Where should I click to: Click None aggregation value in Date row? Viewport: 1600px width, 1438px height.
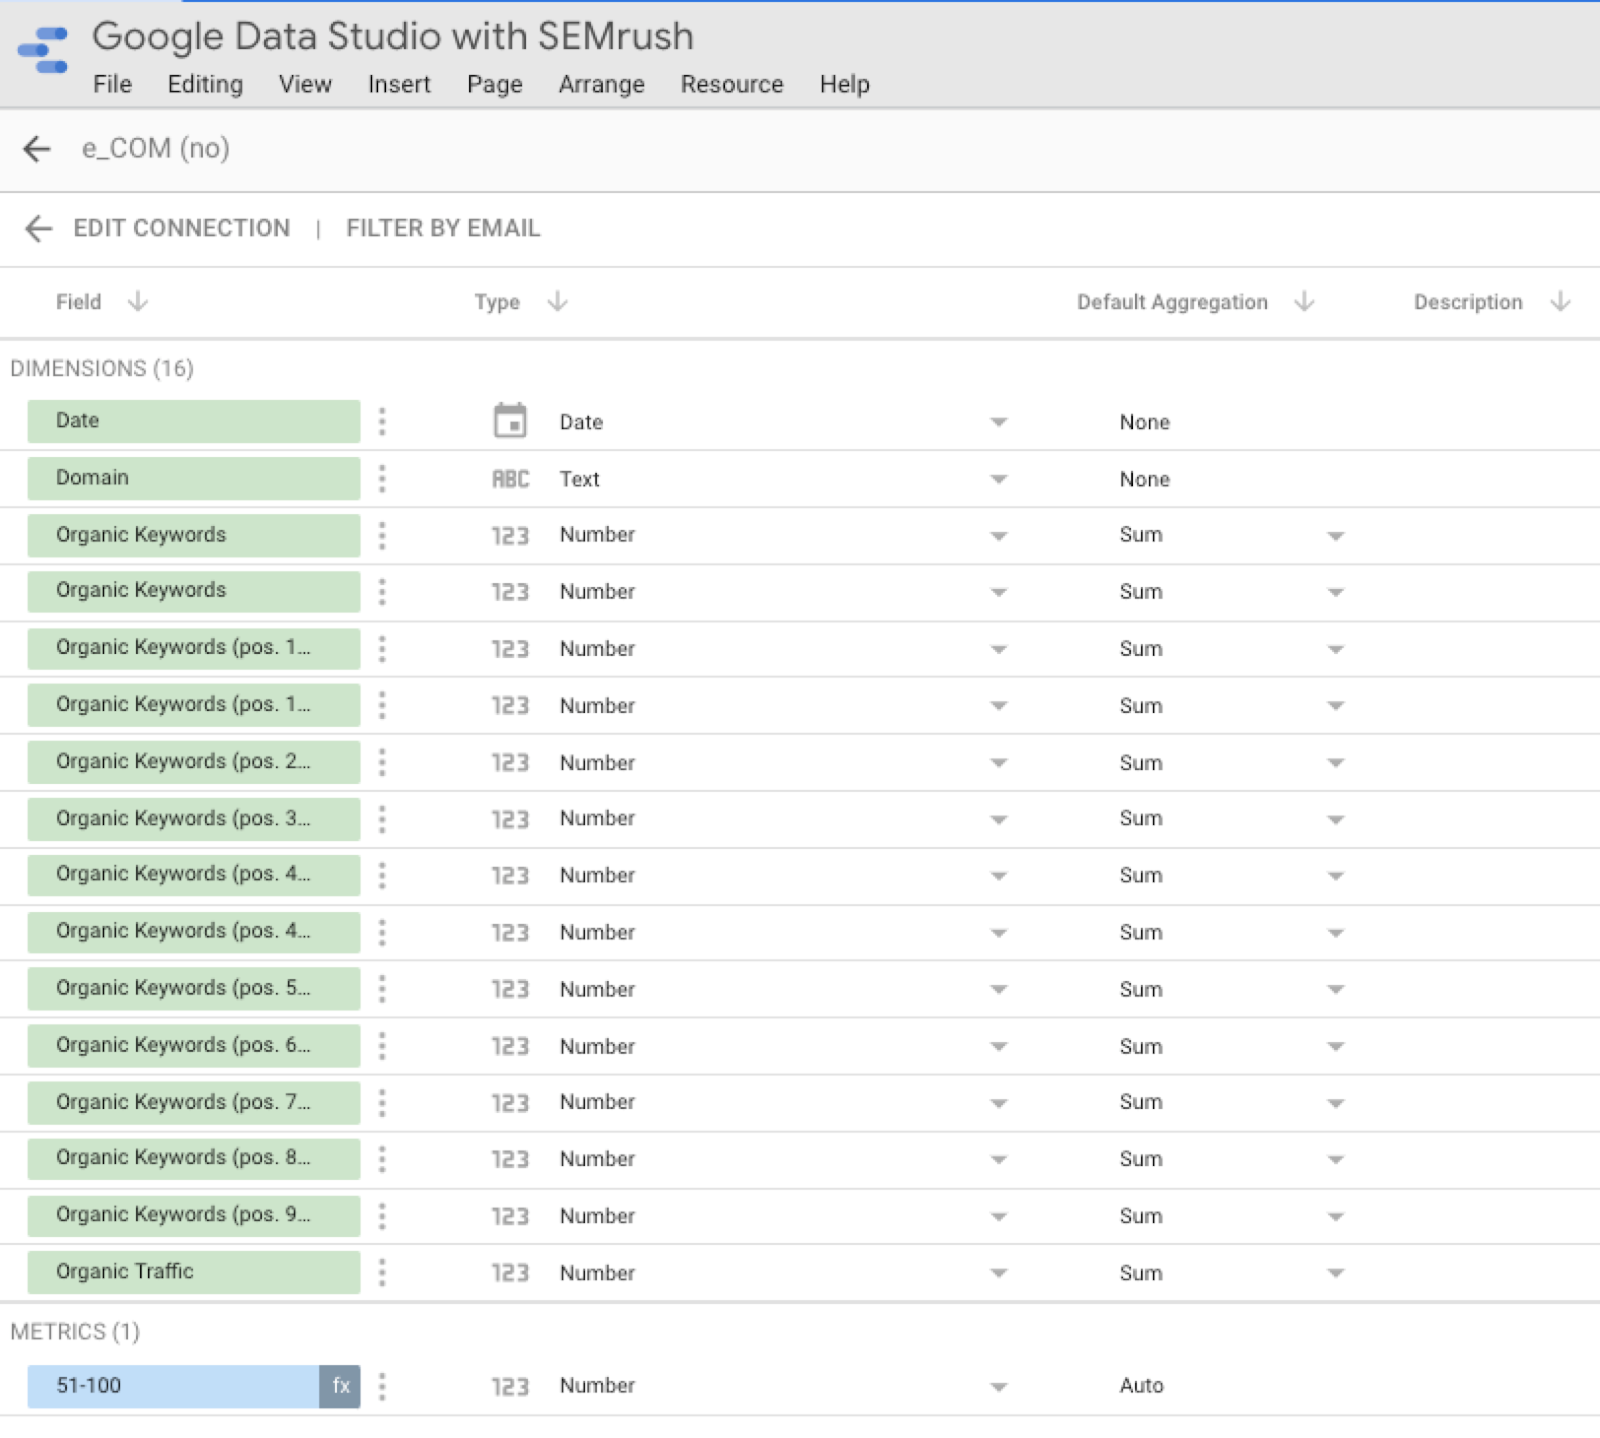click(x=1145, y=422)
